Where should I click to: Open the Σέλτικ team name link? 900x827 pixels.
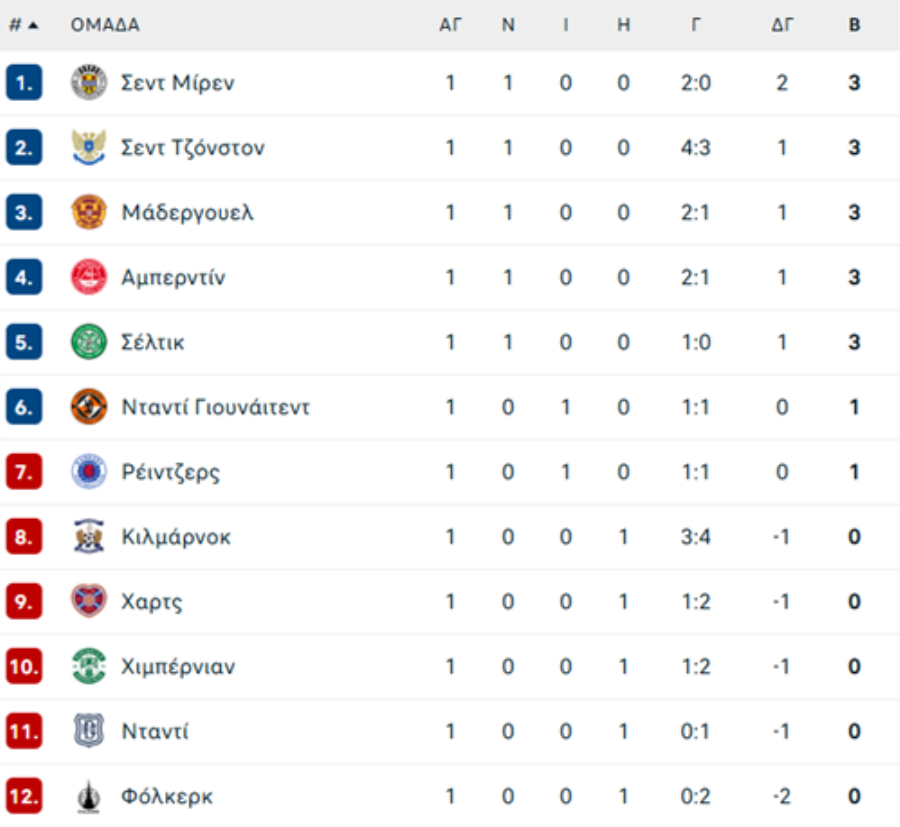click(153, 342)
